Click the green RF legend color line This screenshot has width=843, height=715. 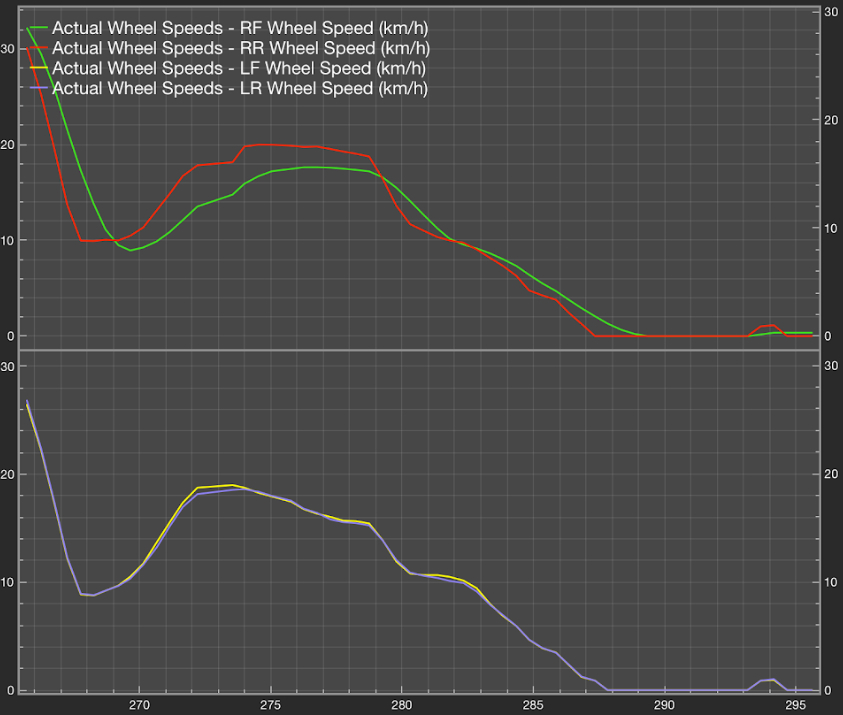pyautogui.click(x=39, y=28)
